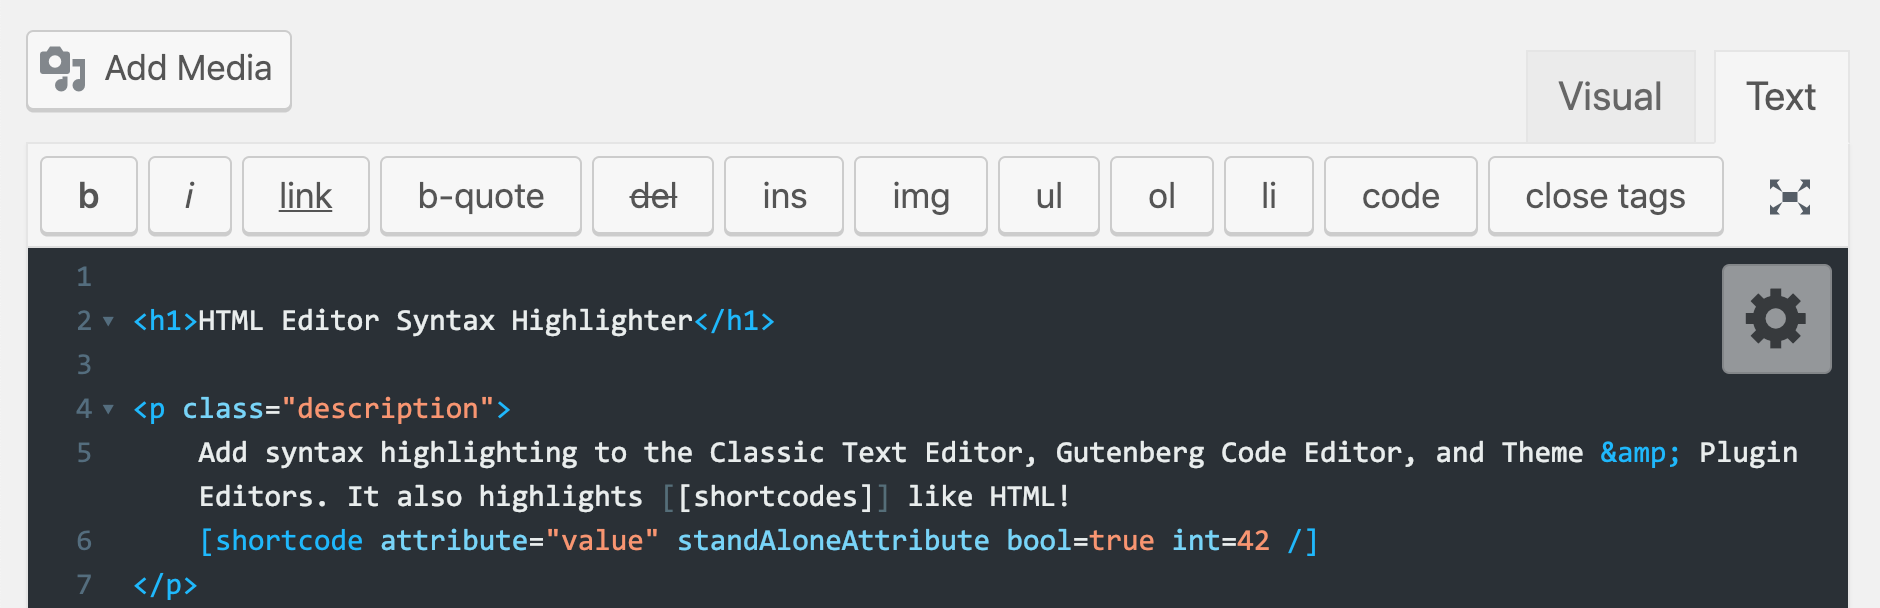This screenshot has width=1880, height=608.
Task: Insert unordered list with ul button
Action: [x=1049, y=196]
